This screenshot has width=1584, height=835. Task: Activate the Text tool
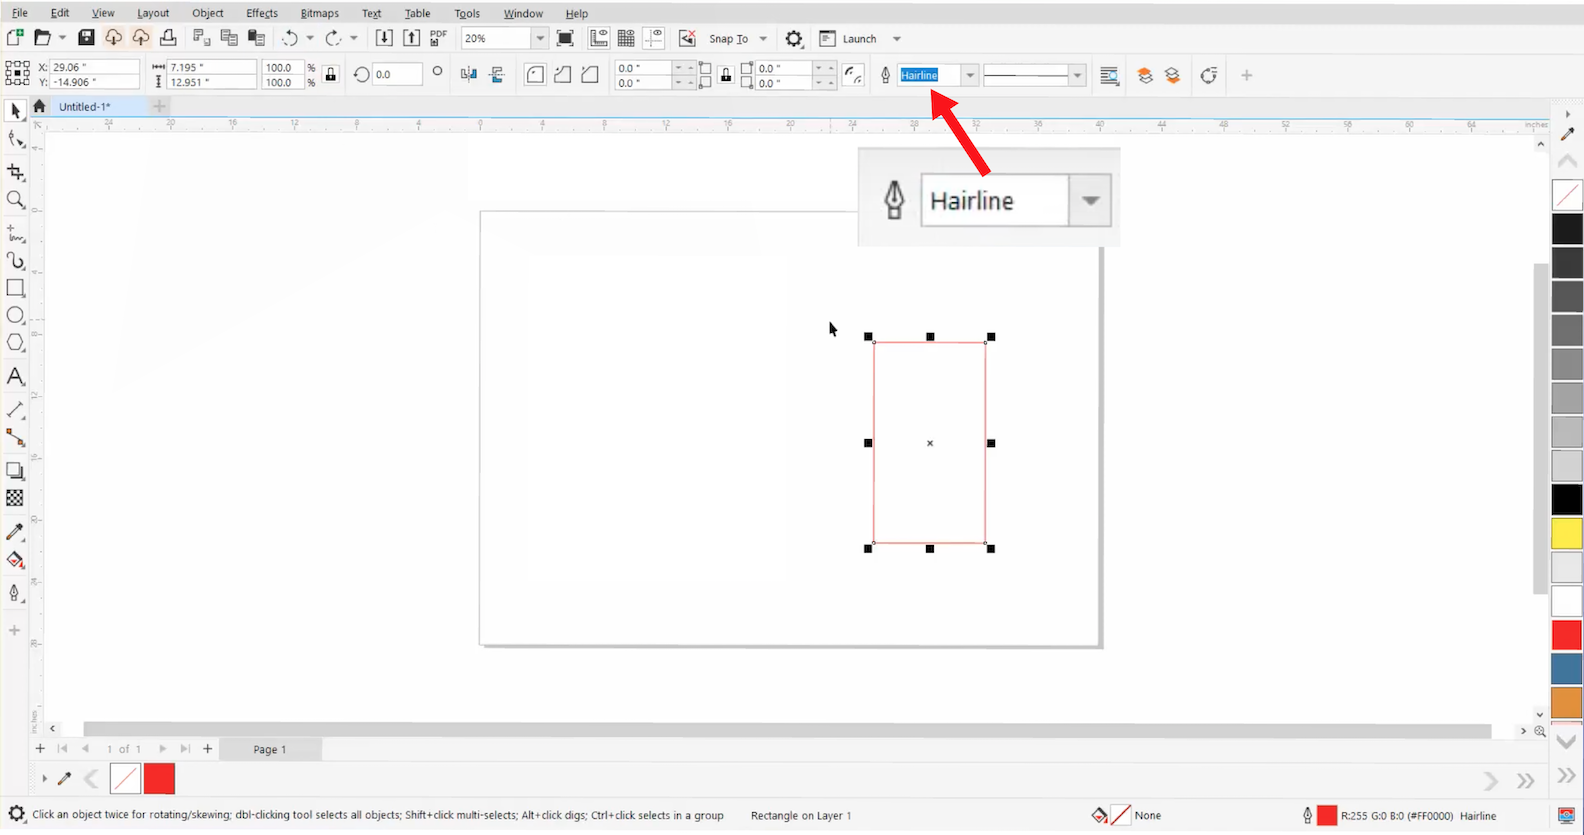[x=16, y=377]
